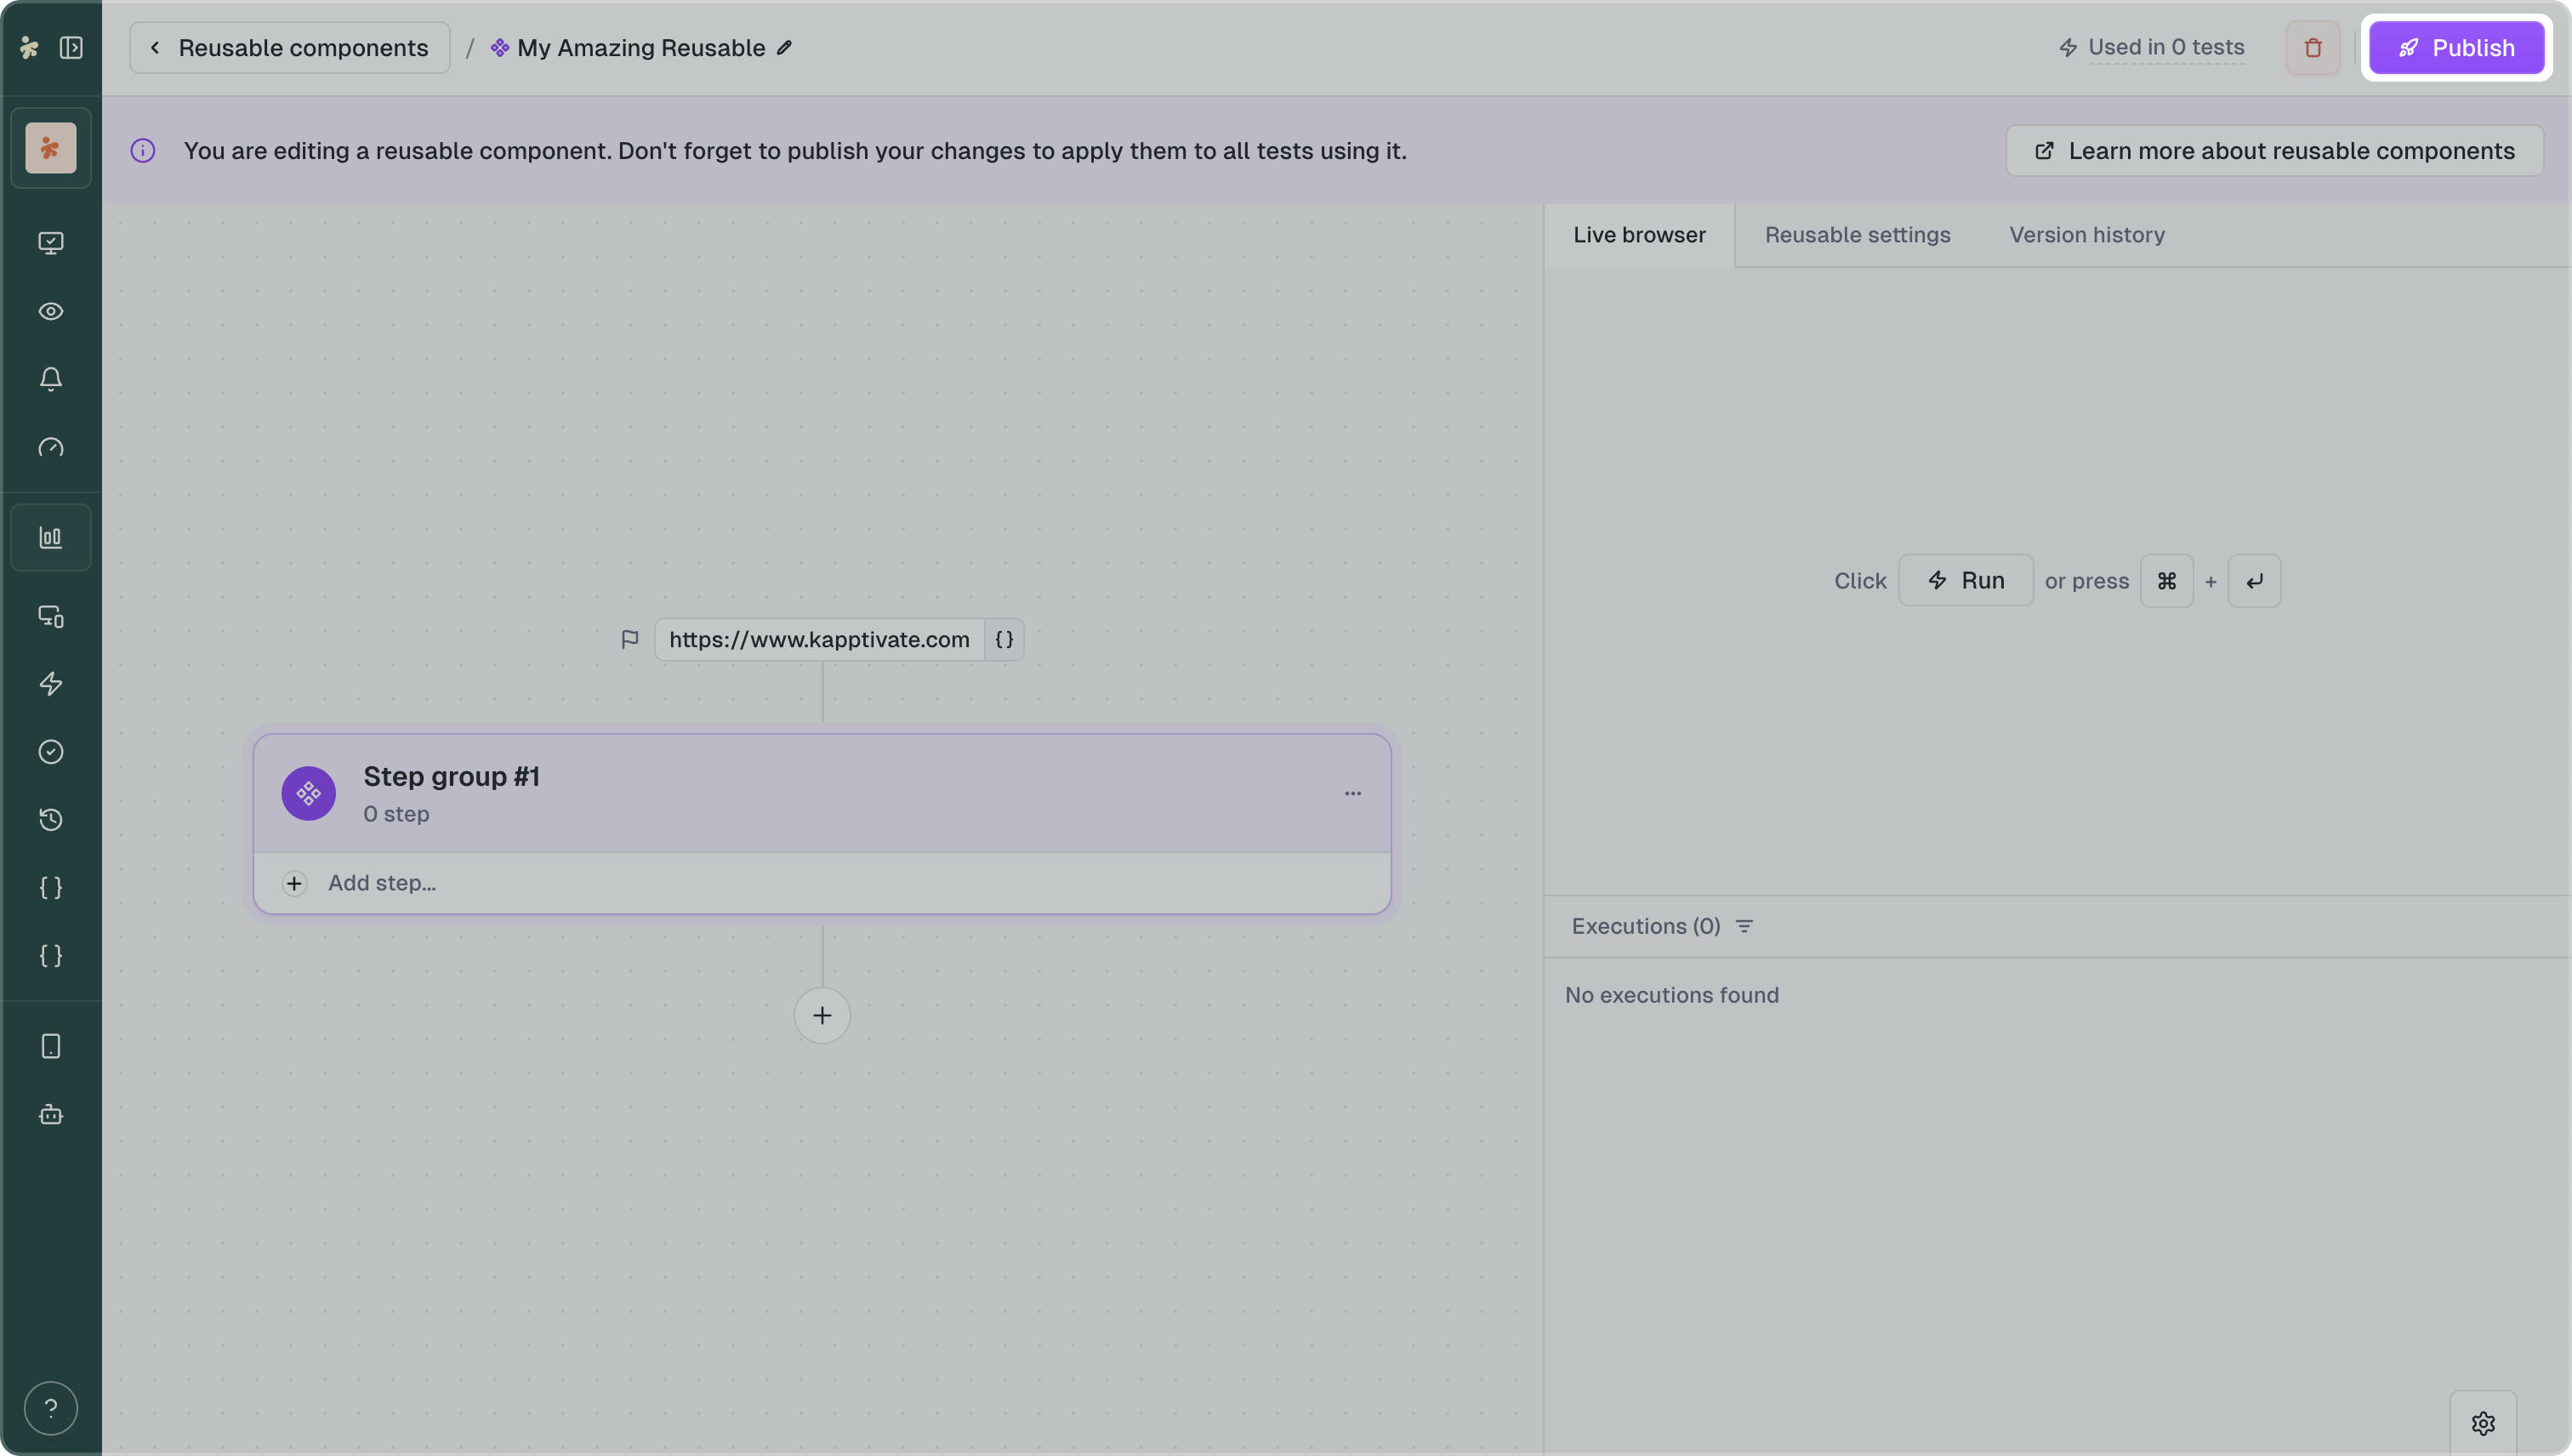
Task: Switch to Reusable settings tab
Action: click(1857, 235)
